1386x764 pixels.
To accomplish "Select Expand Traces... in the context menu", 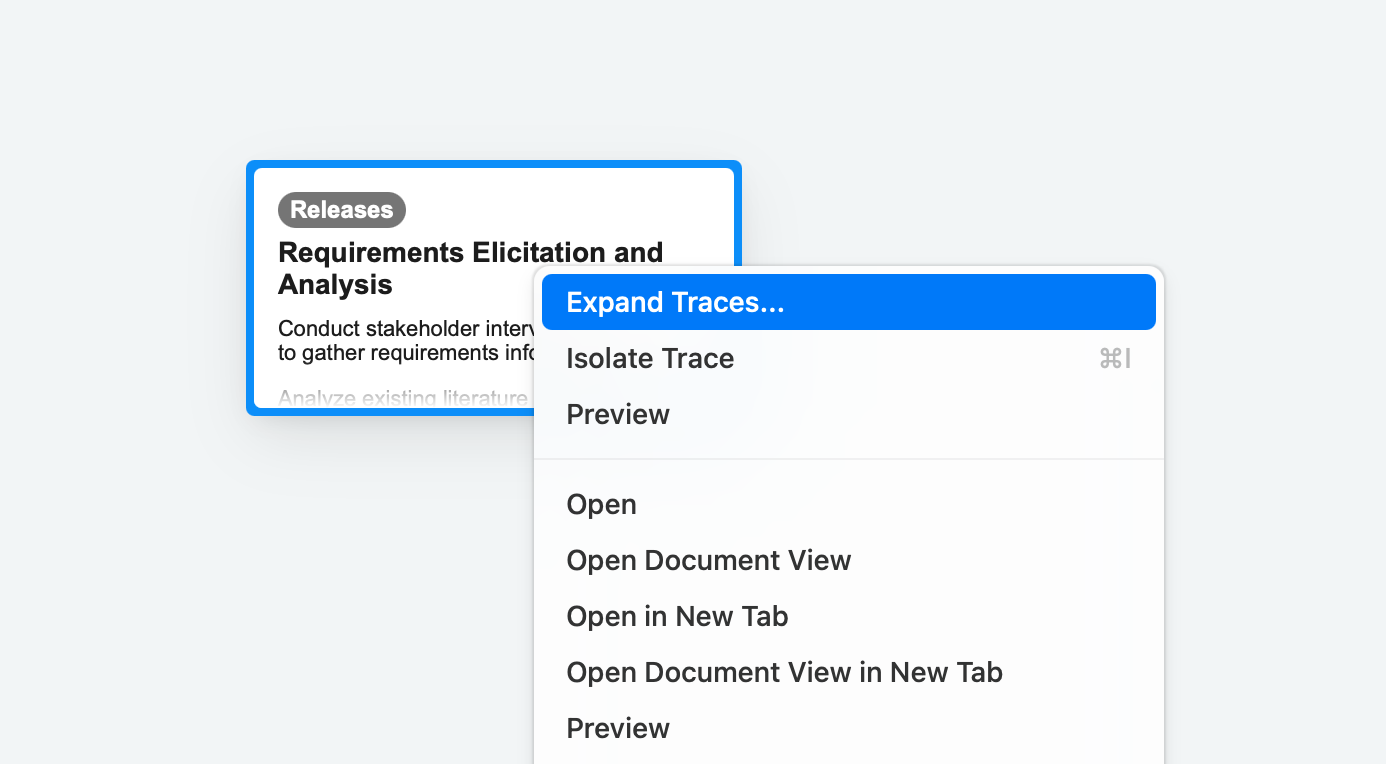I will coord(675,302).
